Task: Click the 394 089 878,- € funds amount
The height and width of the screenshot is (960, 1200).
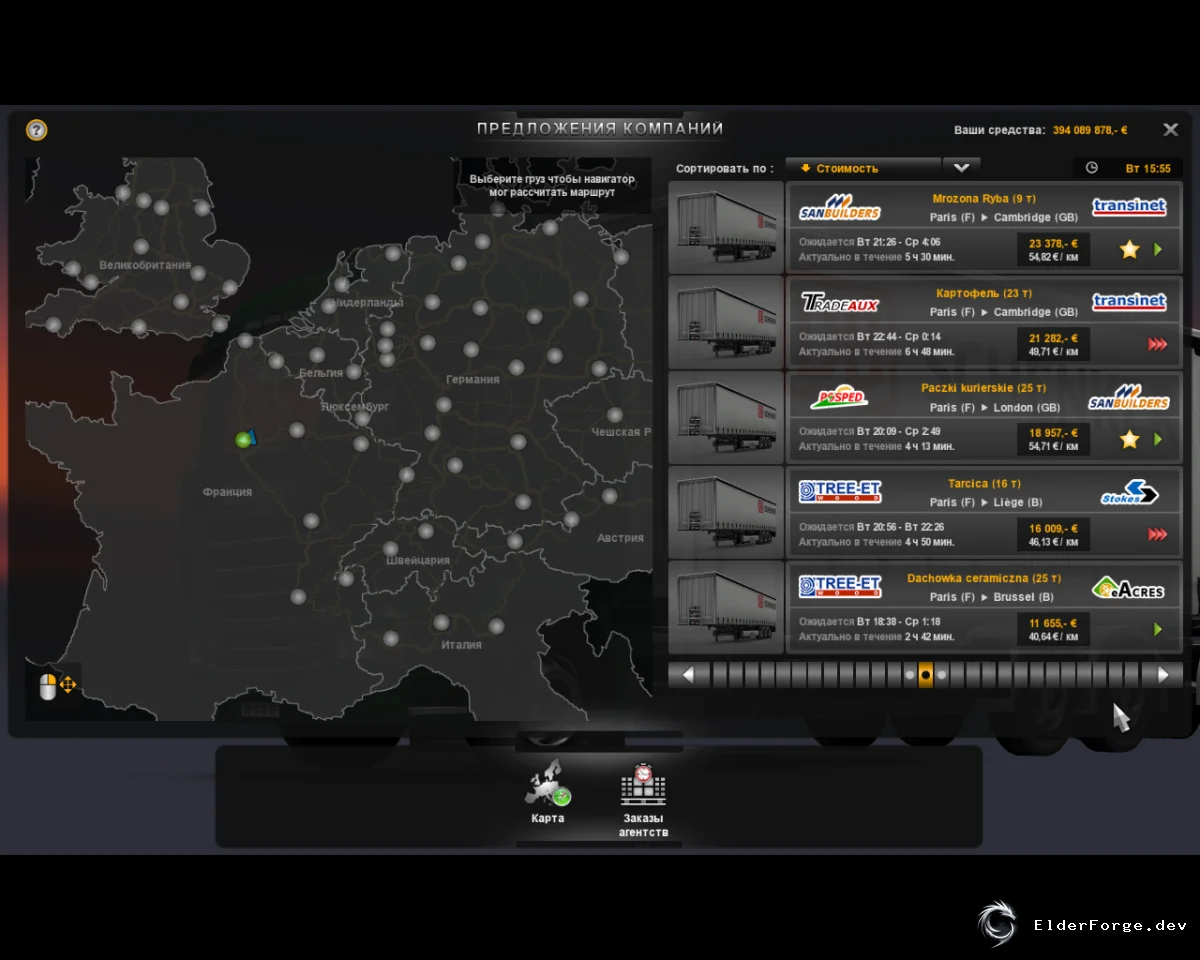Action: click(x=1090, y=130)
